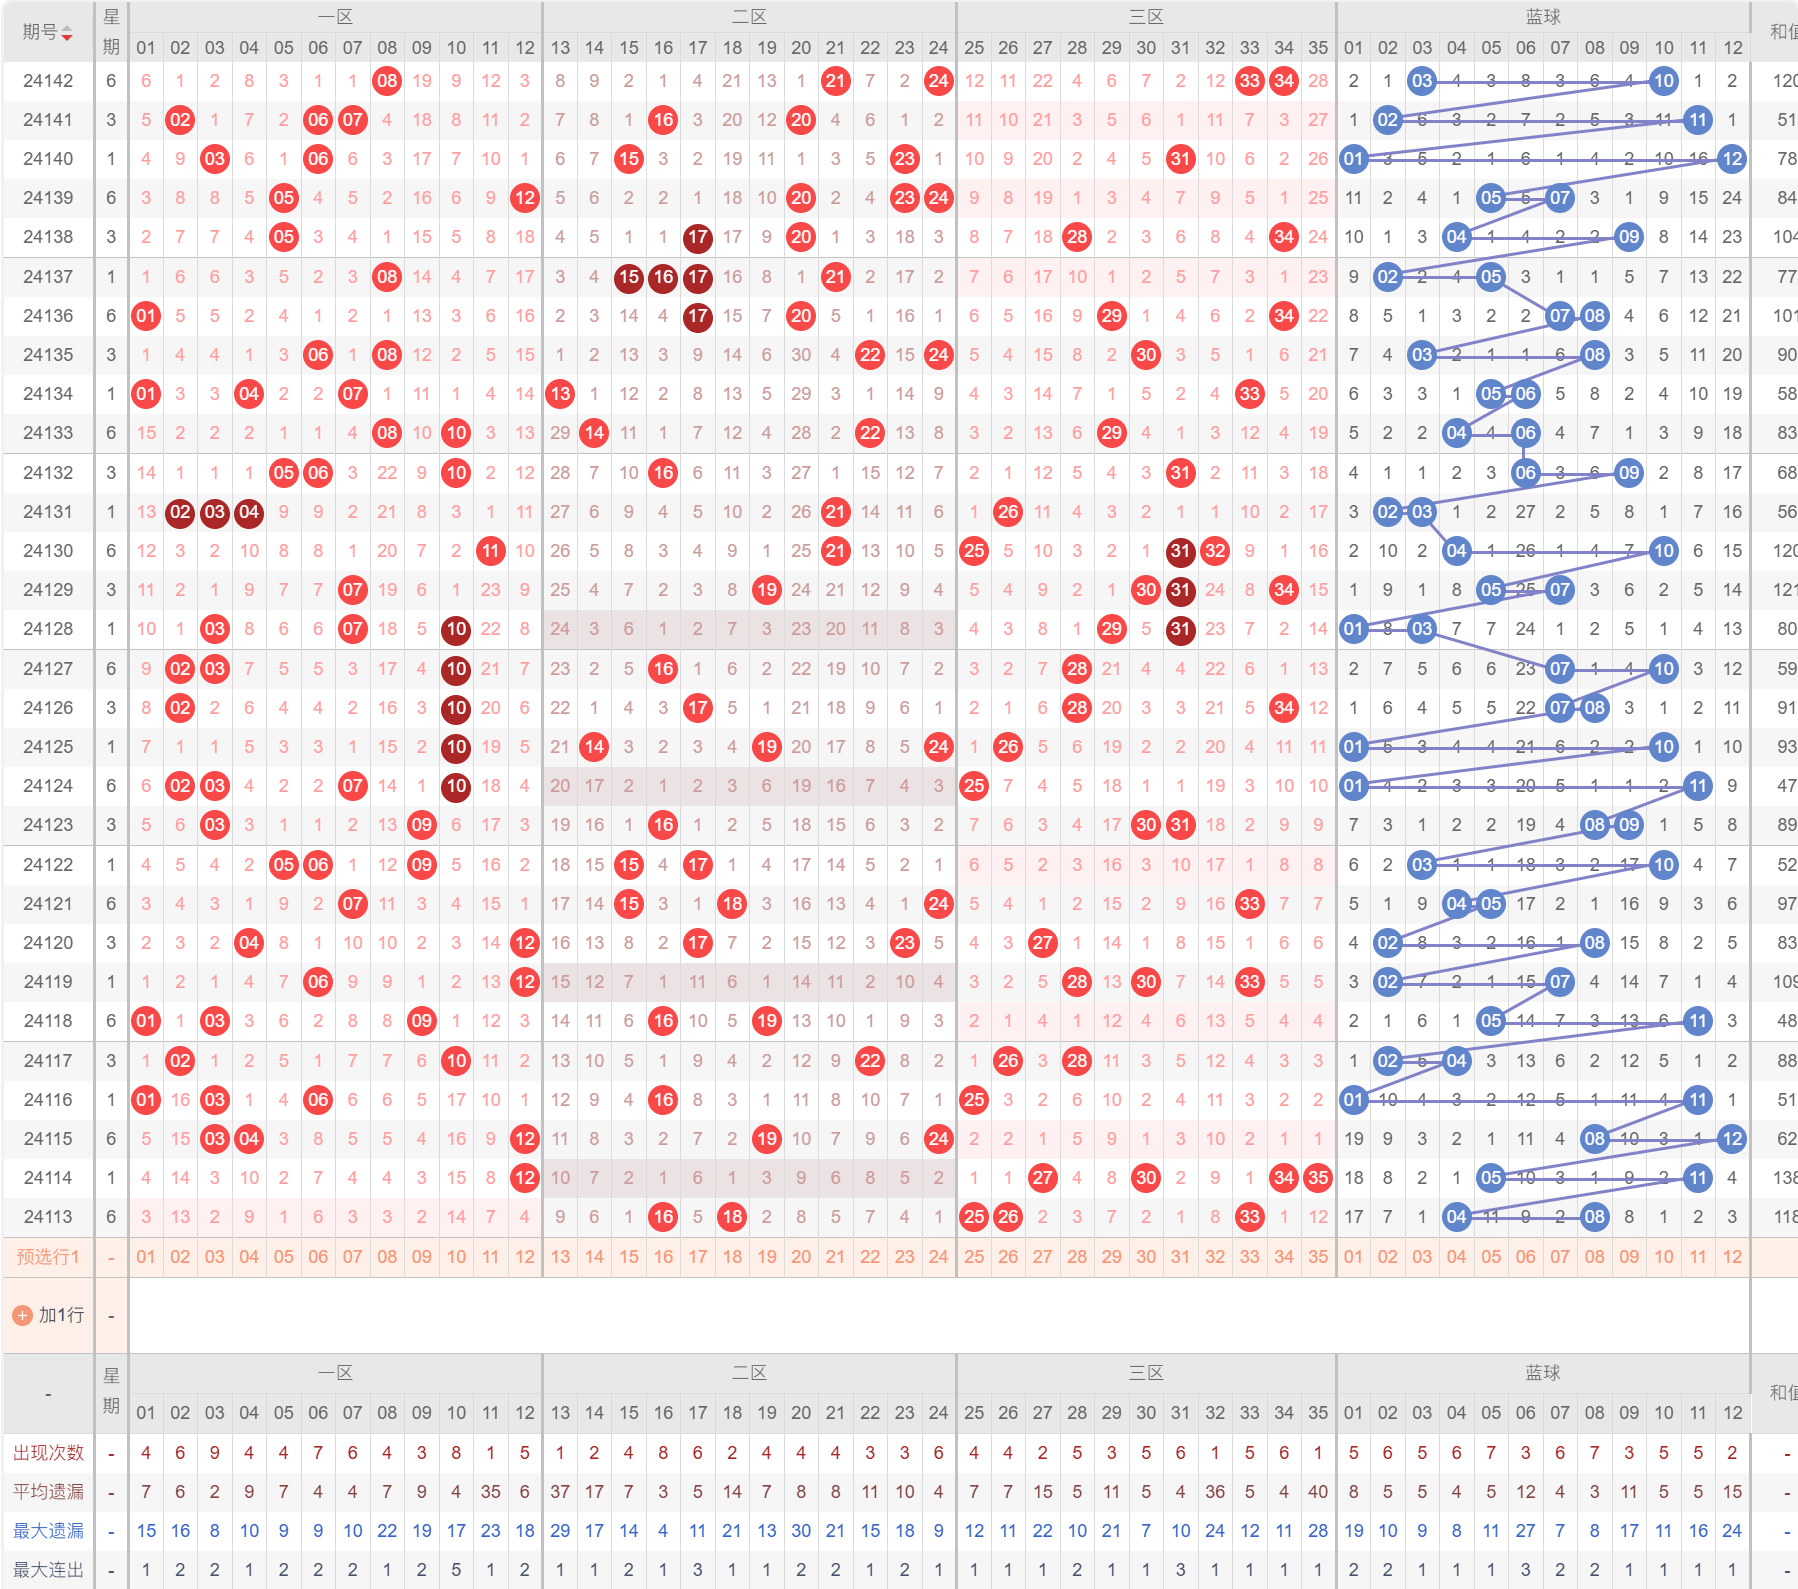Click blue ball 01 in row 24128
Image resolution: width=1798 pixels, height=1589 pixels.
click(x=1353, y=629)
